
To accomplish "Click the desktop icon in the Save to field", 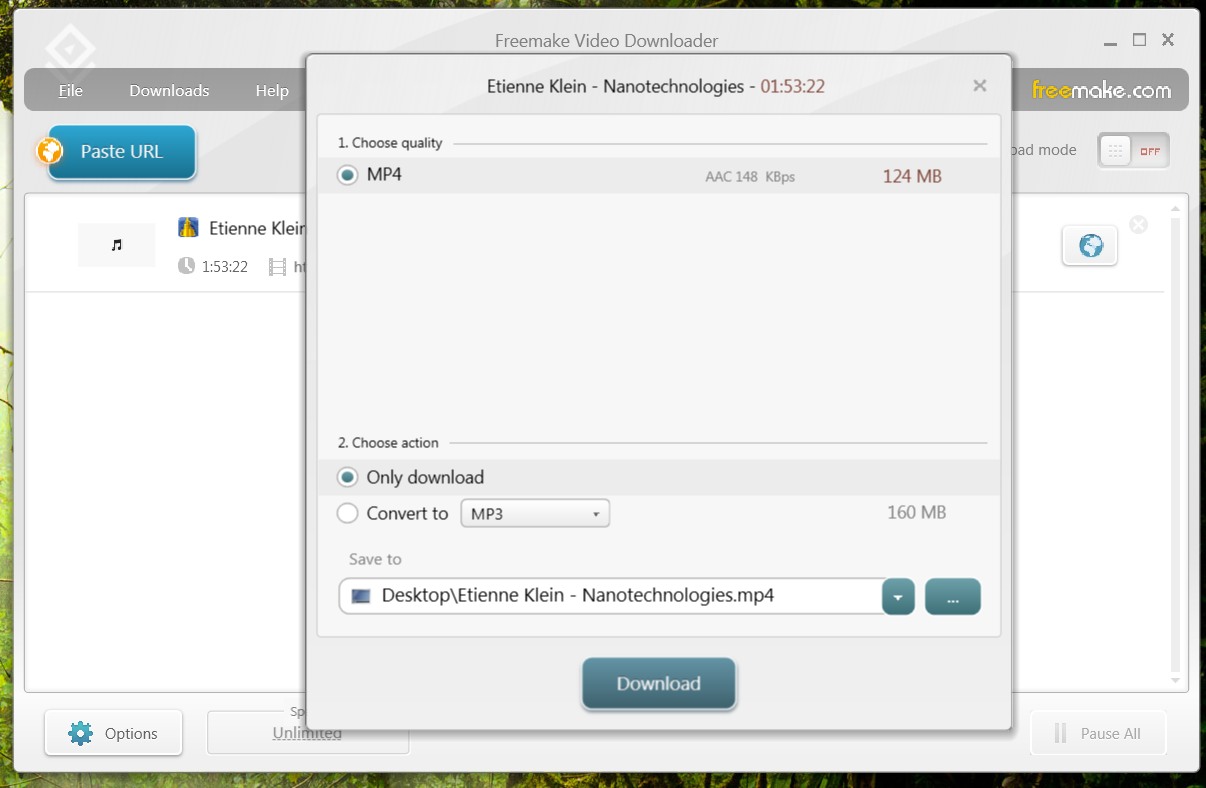I will [x=361, y=596].
